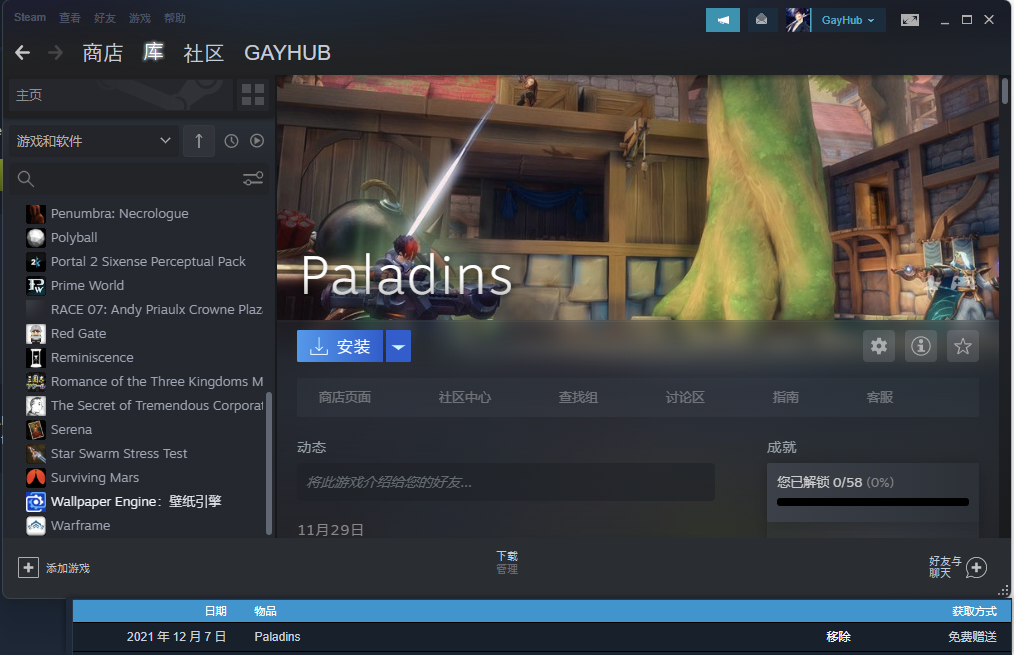Open the GayHub account dropdown

(848, 20)
